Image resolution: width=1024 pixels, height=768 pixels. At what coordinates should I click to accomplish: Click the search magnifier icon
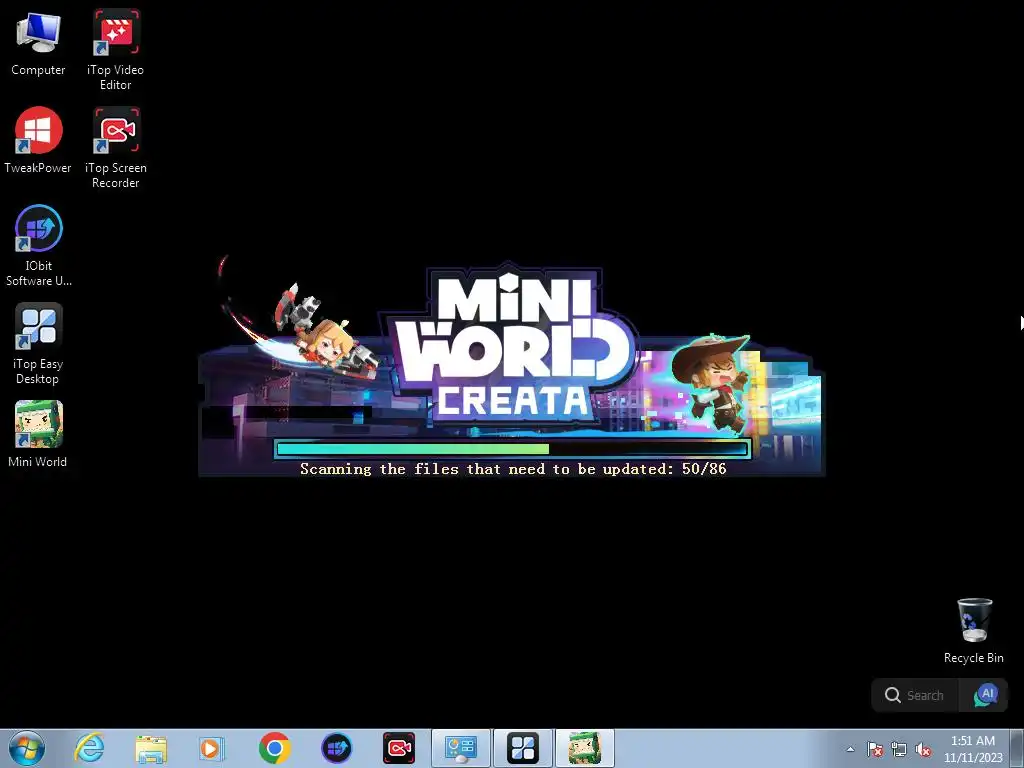click(x=893, y=696)
